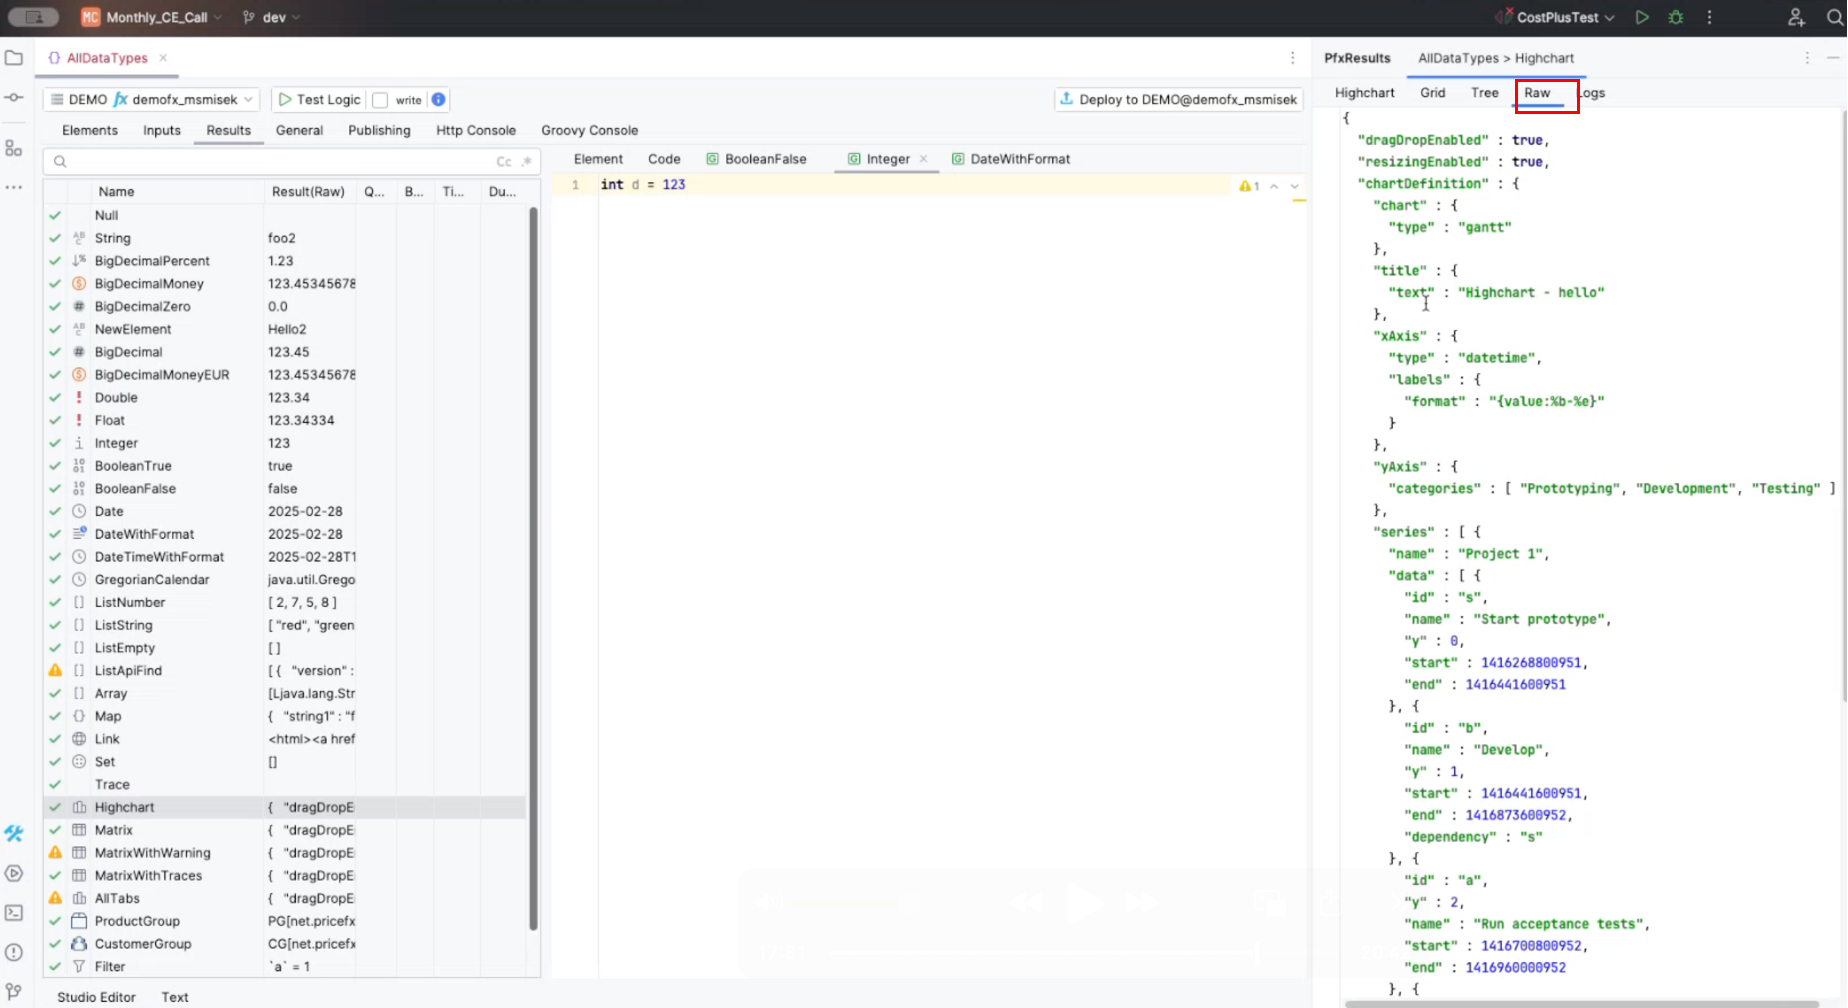The width and height of the screenshot is (1848, 1008).
Task: Click the results list vertical scrollbar
Action: click(x=533, y=570)
